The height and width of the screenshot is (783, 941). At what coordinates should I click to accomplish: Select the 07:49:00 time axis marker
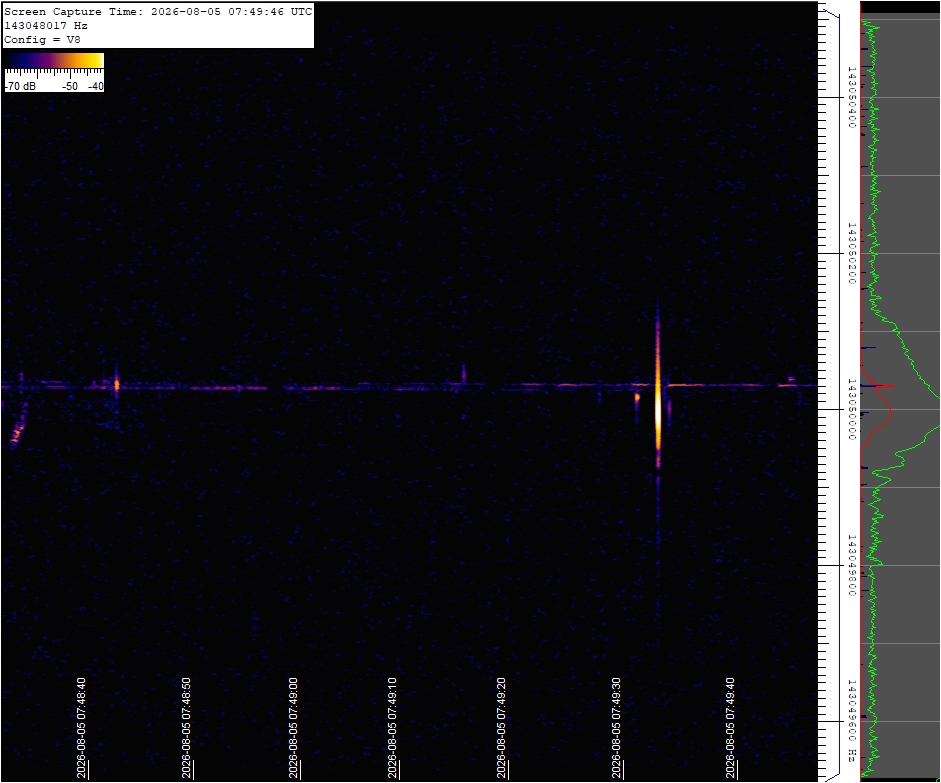(x=293, y=728)
